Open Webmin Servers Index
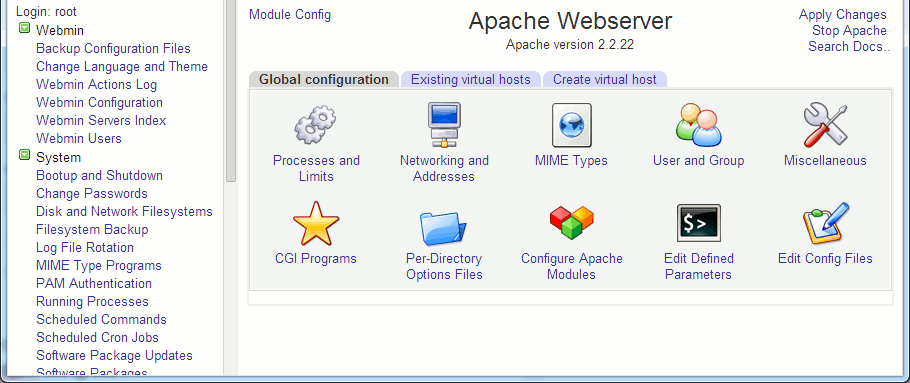The width and height of the screenshot is (910, 383). [101, 121]
